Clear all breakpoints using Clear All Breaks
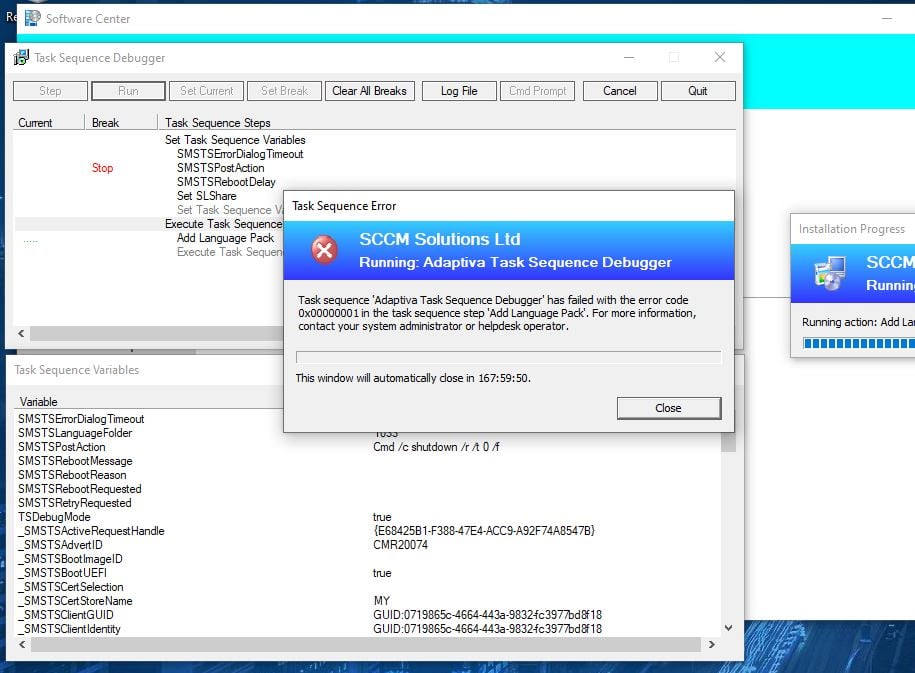This screenshot has width=915, height=673. tap(369, 90)
